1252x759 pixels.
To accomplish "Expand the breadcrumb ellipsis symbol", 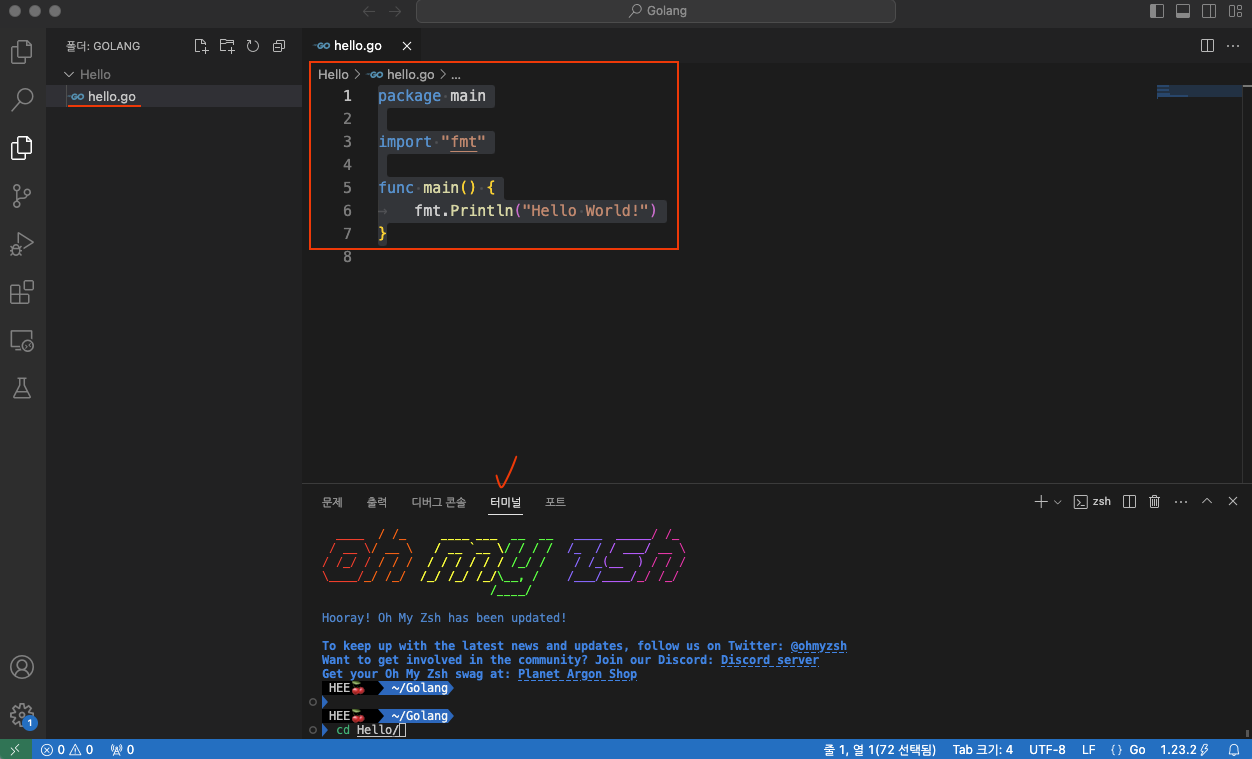I will coord(456,74).
